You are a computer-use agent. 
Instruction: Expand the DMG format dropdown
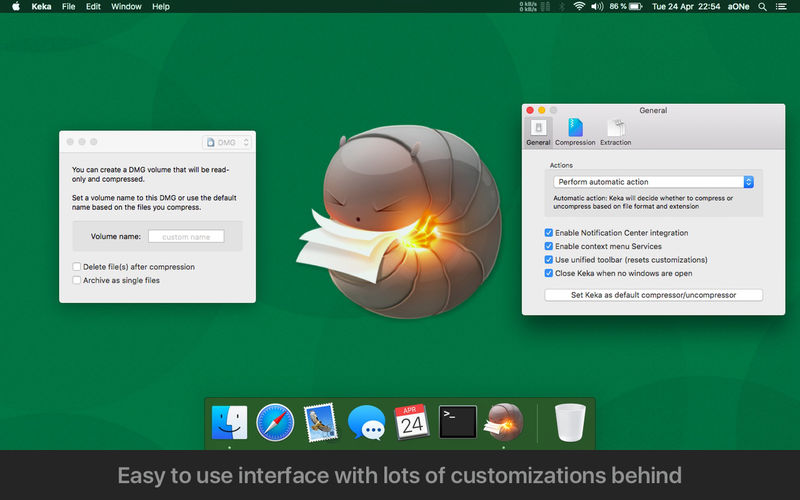tap(227, 143)
